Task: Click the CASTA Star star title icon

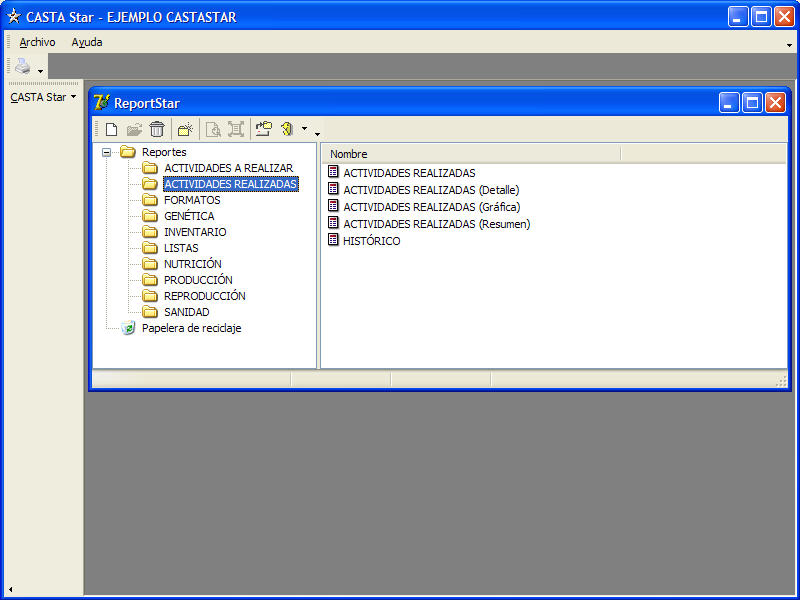Action: (x=14, y=17)
